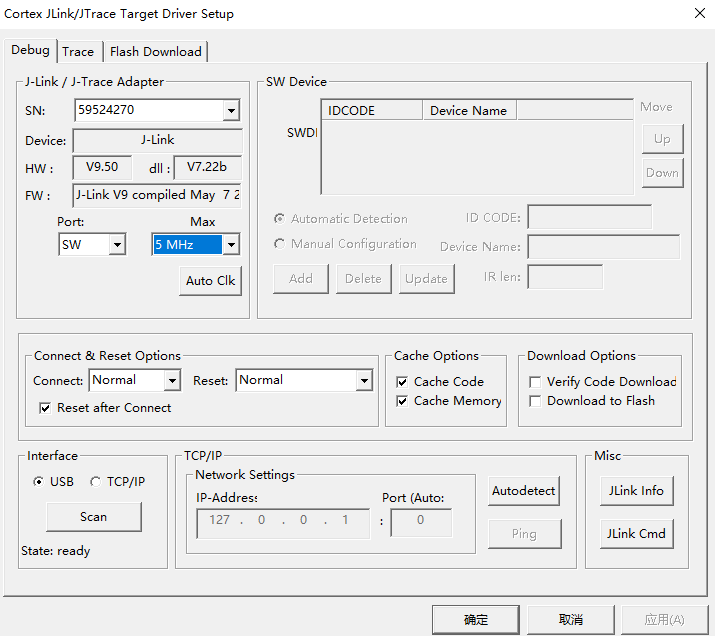The height and width of the screenshot is (636, 715).
Task: Open JLink Info
Action: click(x=637, y=491)
